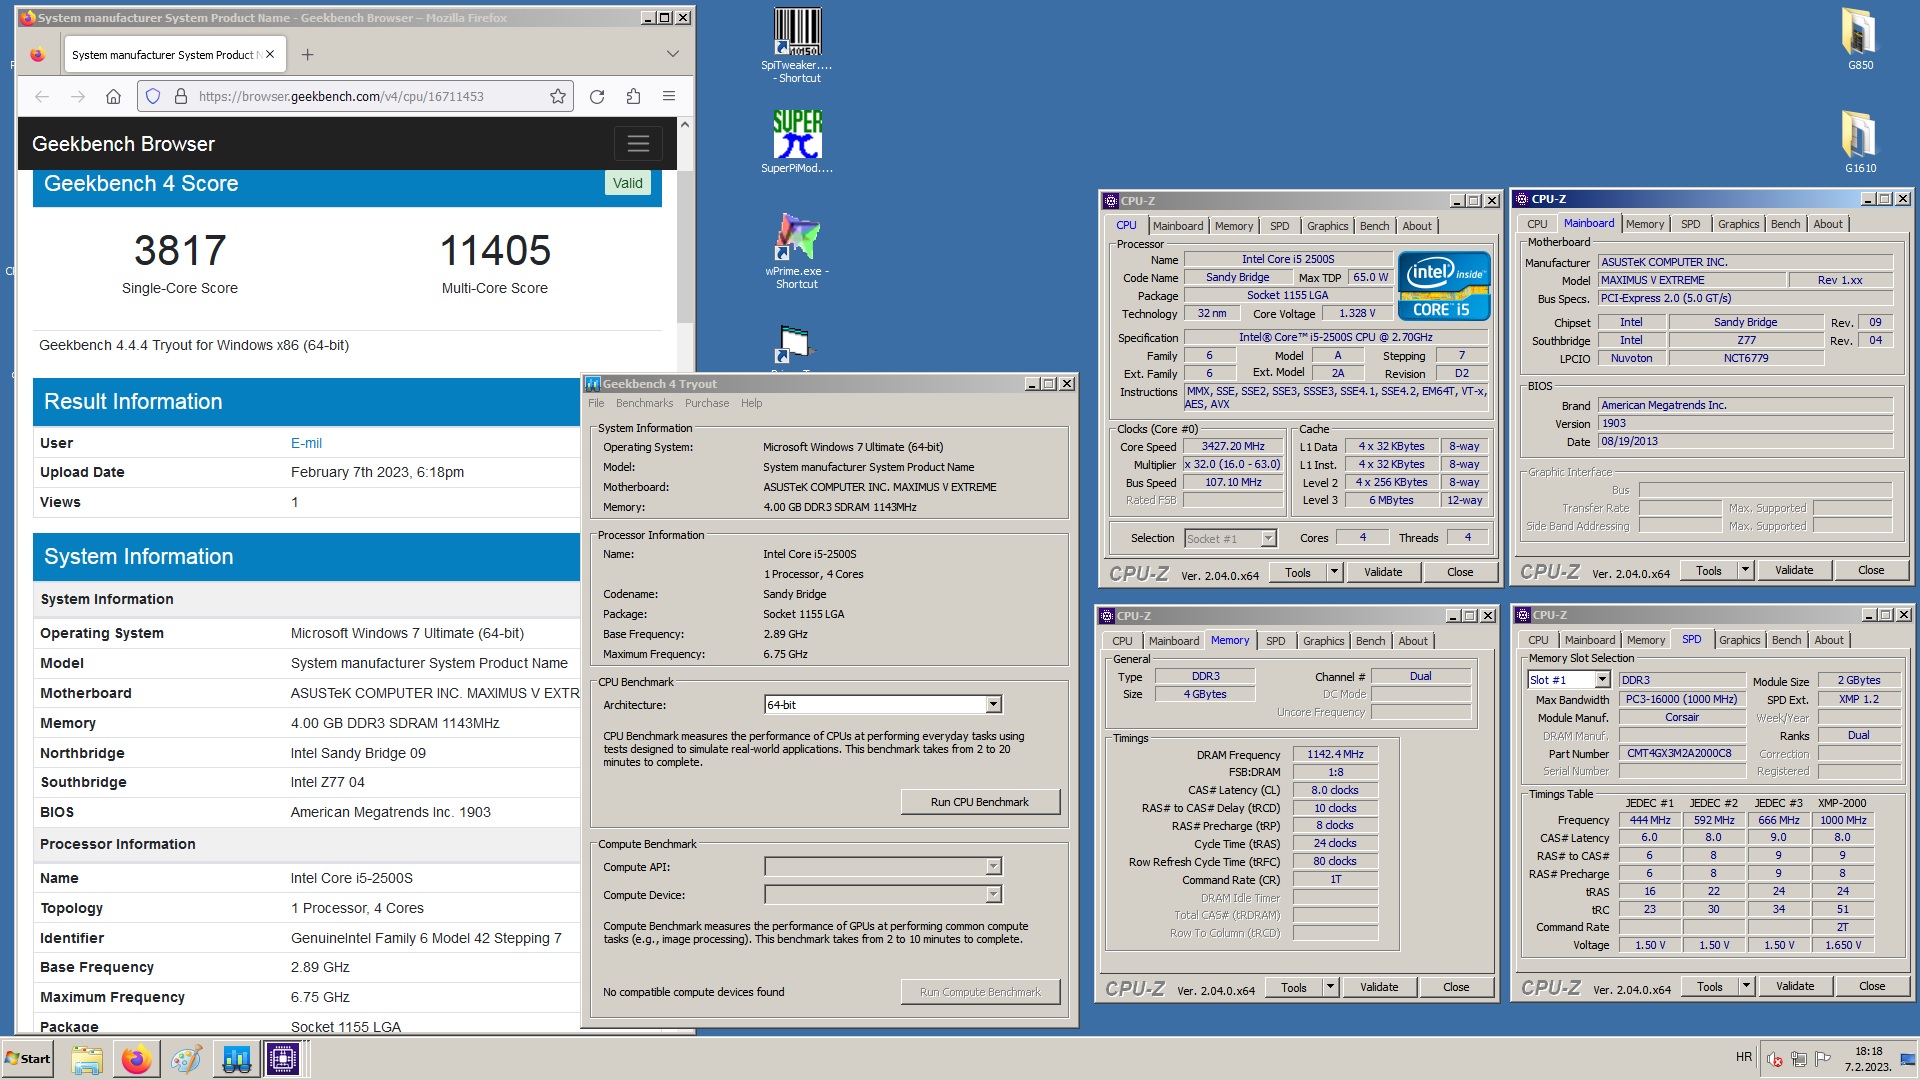Click CPU-Z icon in taskbar
The height and width of the screenshot is (1080, 1920).
click(x=283, y=1059)
